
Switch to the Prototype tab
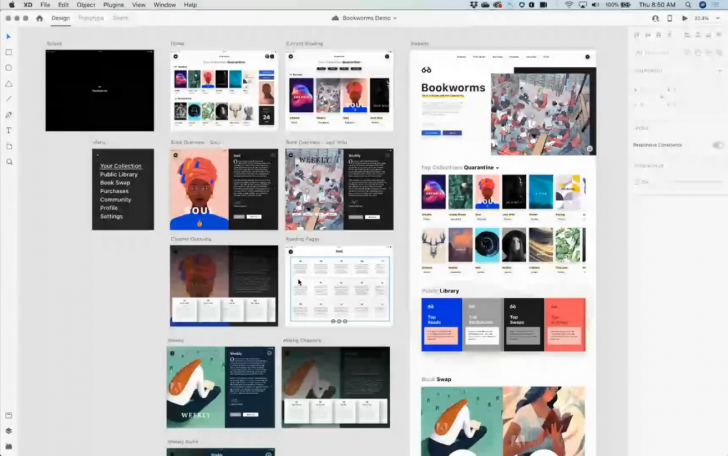point(91,18)
